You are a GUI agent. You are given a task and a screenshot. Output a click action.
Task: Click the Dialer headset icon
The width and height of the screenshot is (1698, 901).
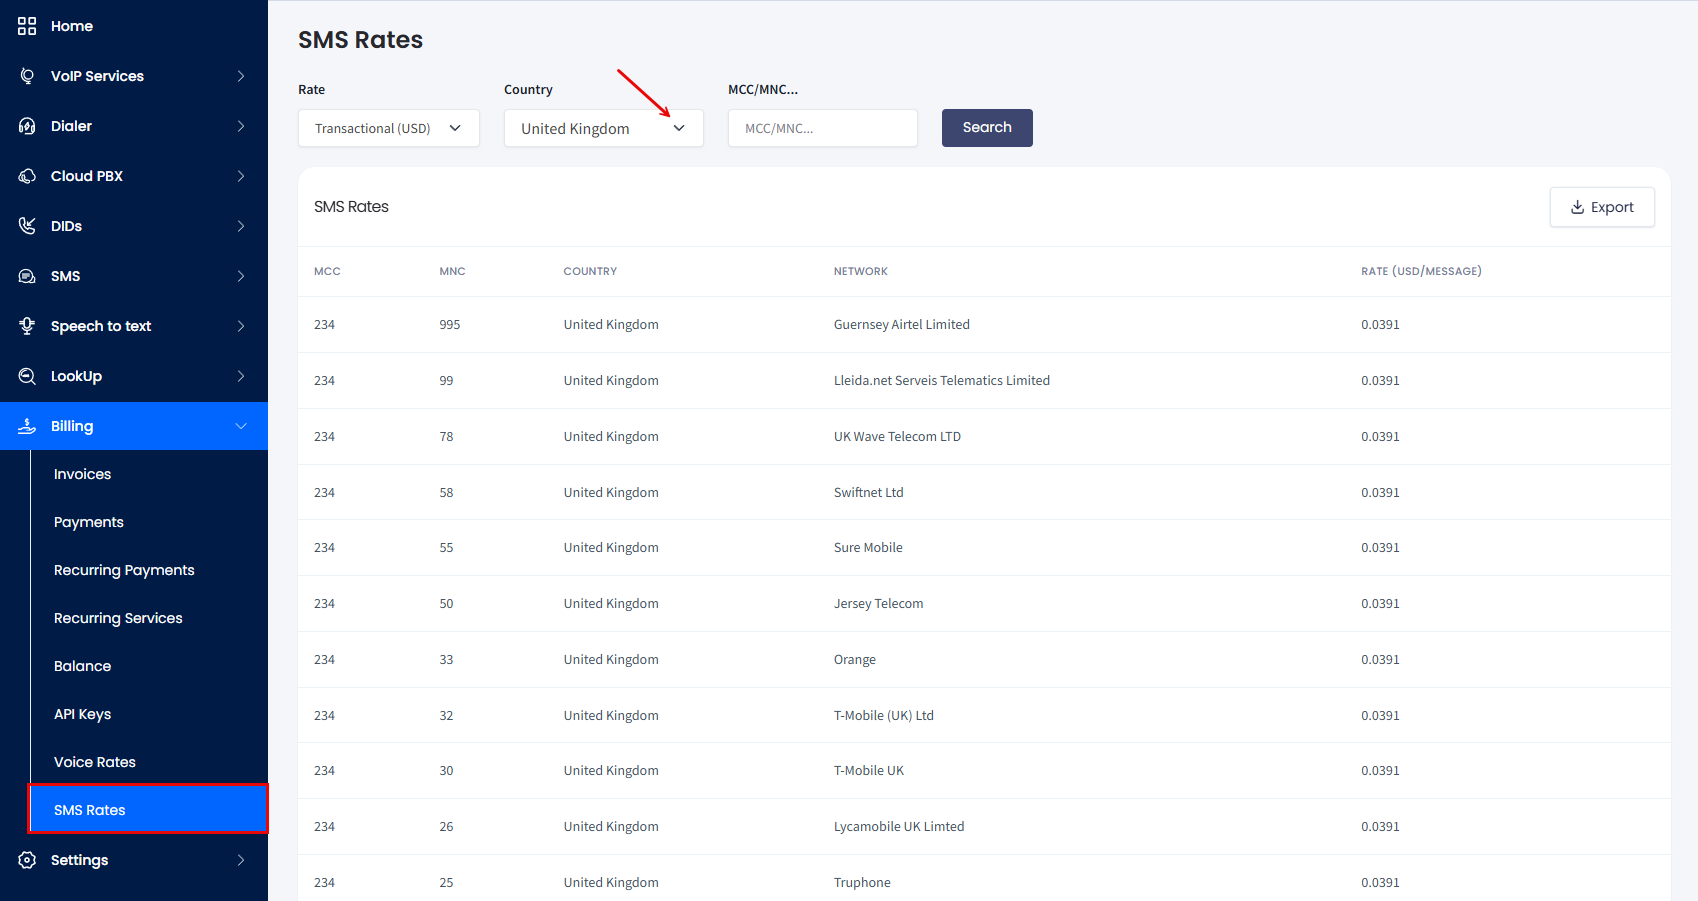pyautogui.click(x=27, y=126)
